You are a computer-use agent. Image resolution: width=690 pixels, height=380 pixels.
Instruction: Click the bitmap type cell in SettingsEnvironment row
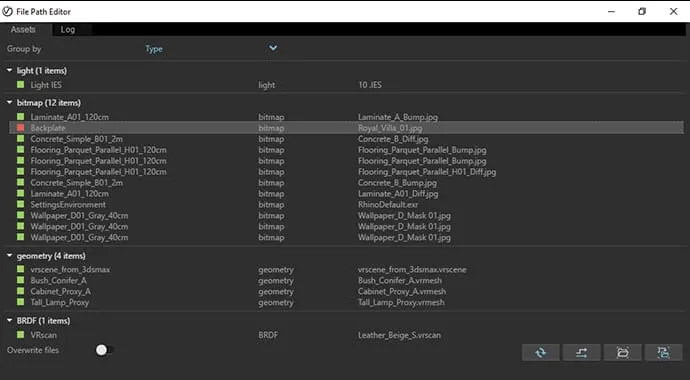(x=271, y=205)
